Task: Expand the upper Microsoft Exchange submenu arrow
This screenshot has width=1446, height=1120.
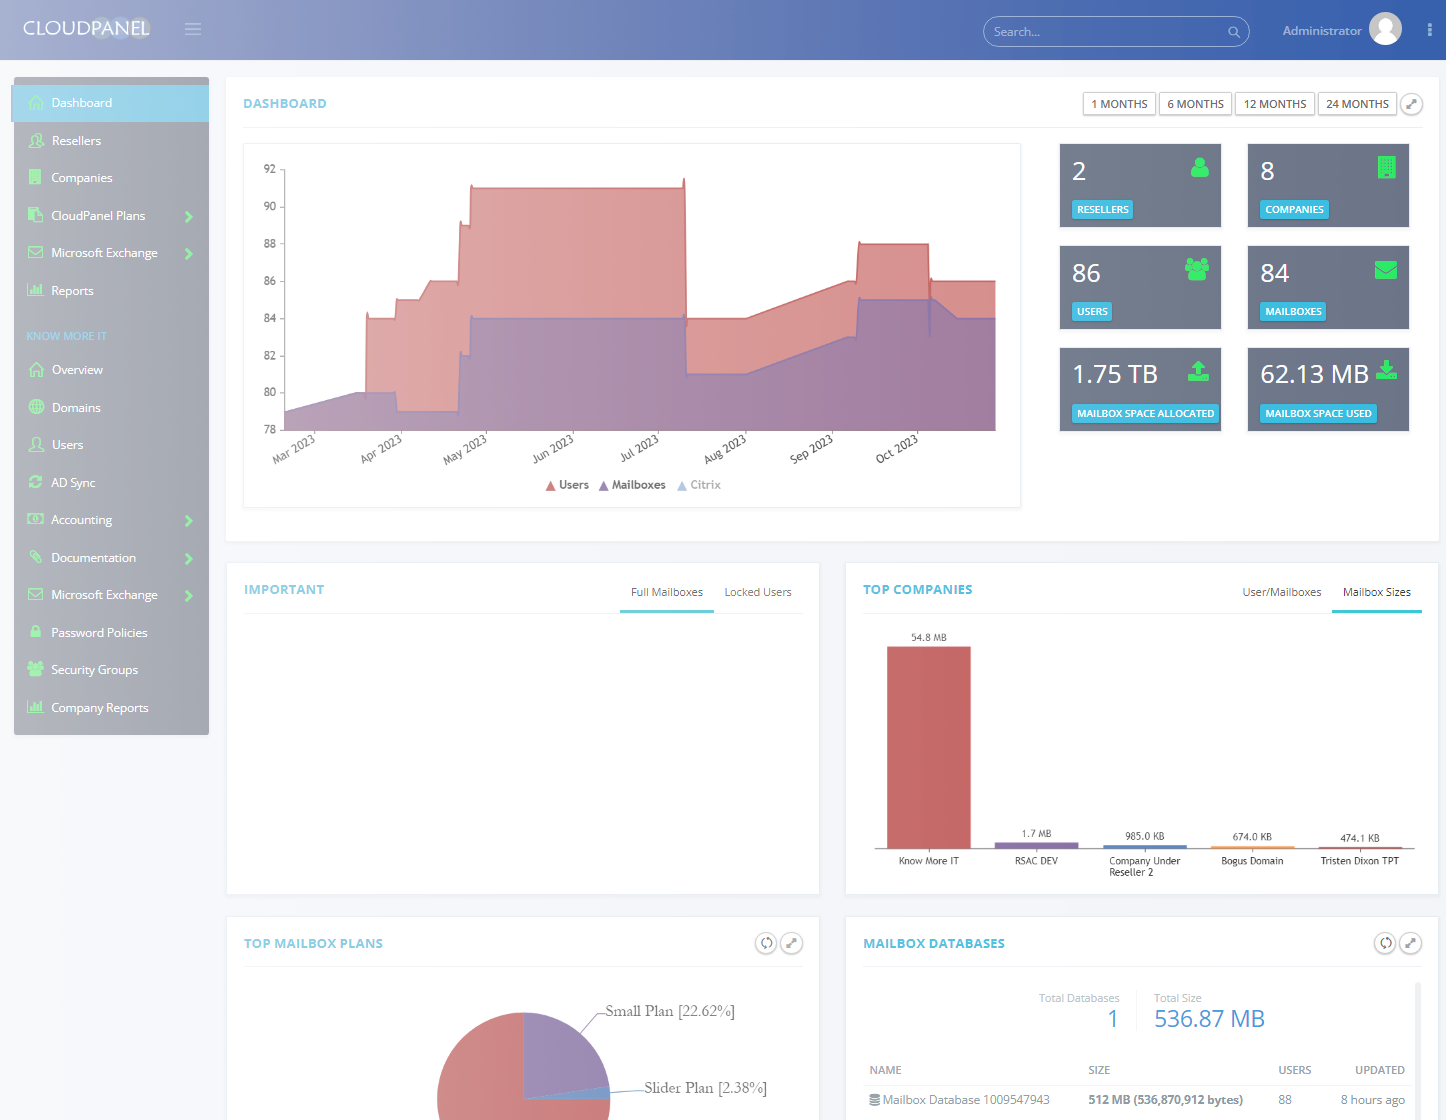Action: [x=189, y=253]
